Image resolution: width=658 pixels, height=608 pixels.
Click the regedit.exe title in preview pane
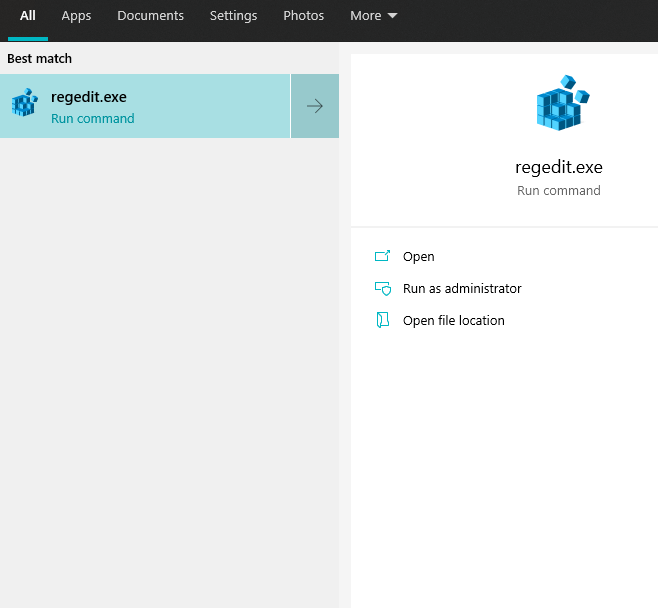559,167
